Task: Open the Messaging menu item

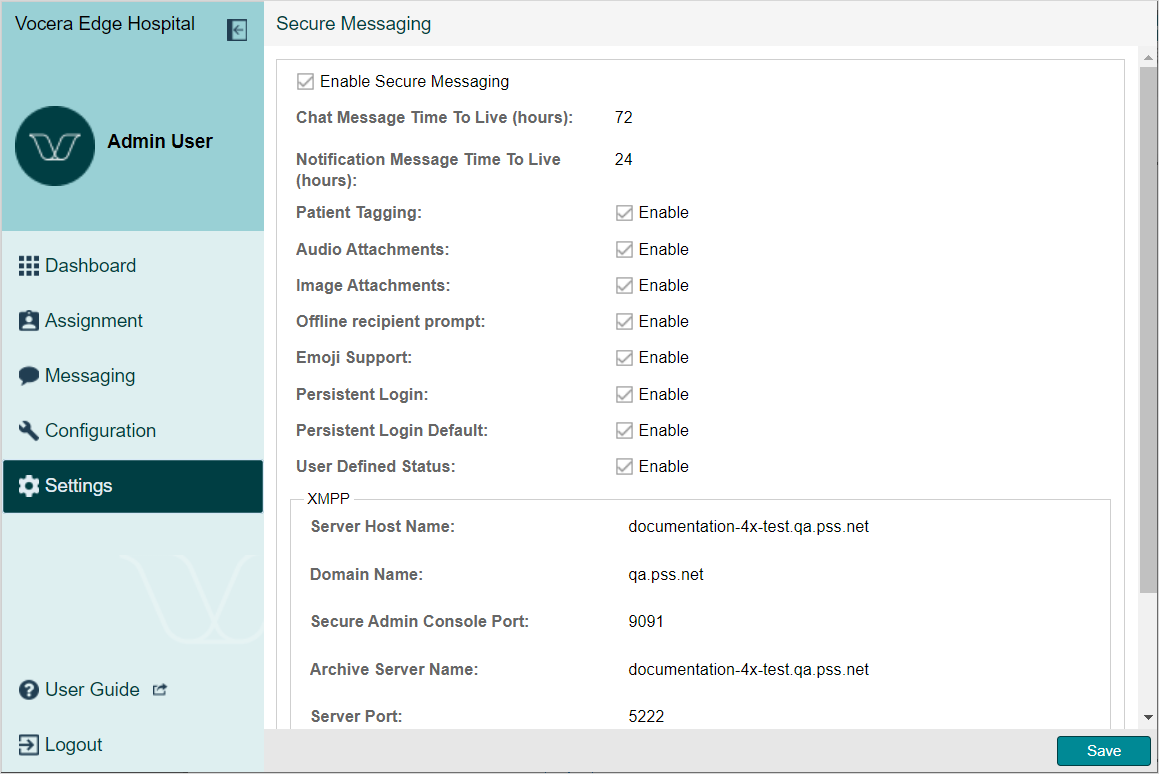Action: [90, 376]
